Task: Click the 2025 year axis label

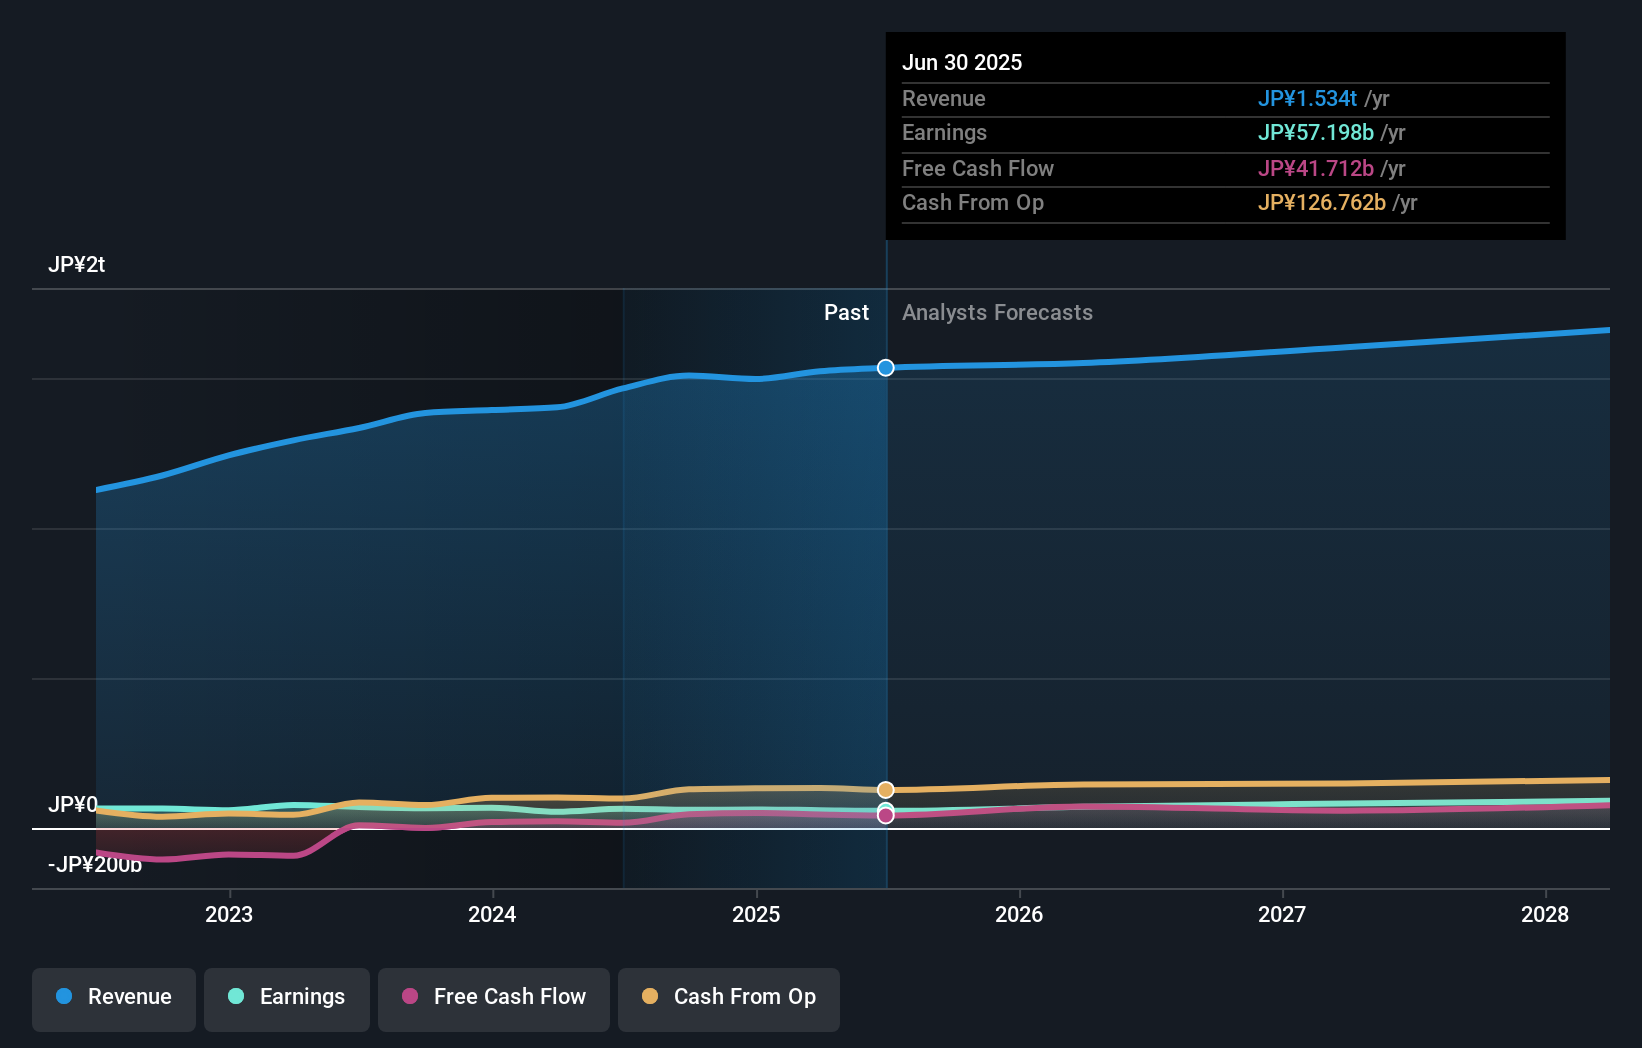Action: click(x=757, y=914)
